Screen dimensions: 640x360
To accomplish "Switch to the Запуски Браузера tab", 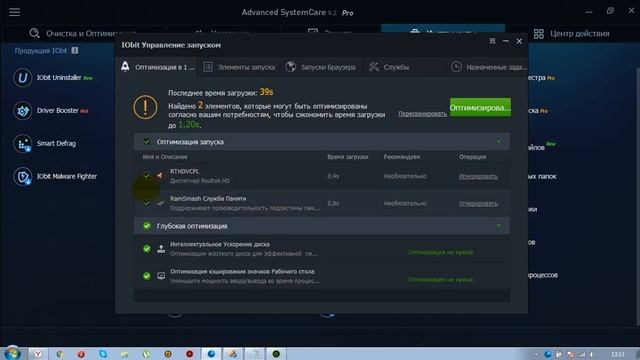I will 321,67.
